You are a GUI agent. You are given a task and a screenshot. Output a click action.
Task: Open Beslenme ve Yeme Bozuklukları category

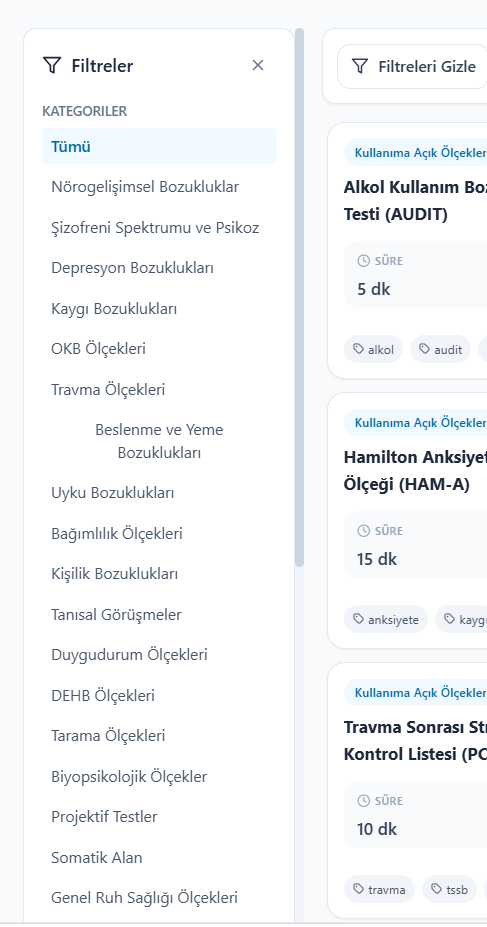[x=159, y=441]
